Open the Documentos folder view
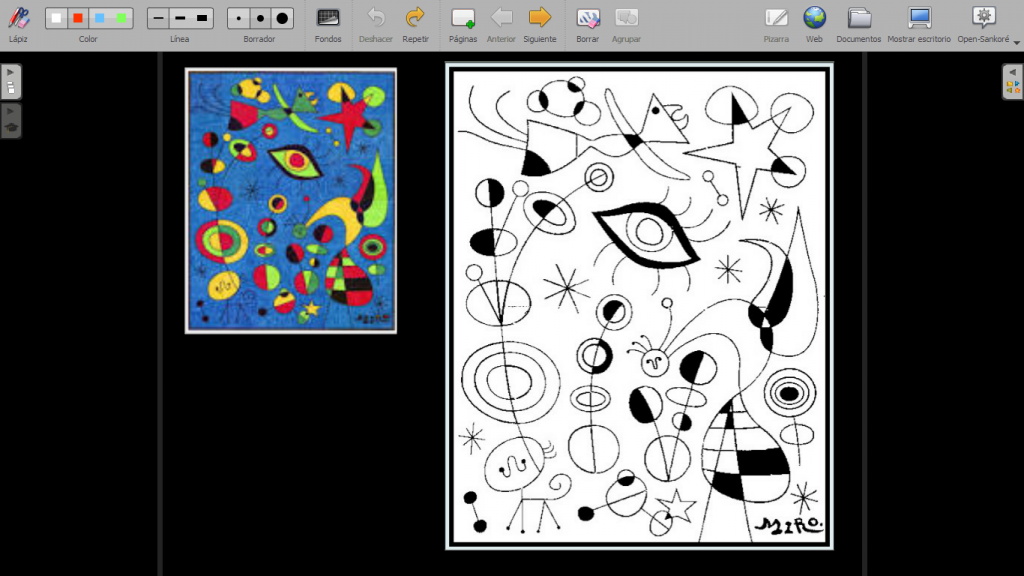Screen dimensions: 1024x576 pyautogui.click(x=859, y=24)
